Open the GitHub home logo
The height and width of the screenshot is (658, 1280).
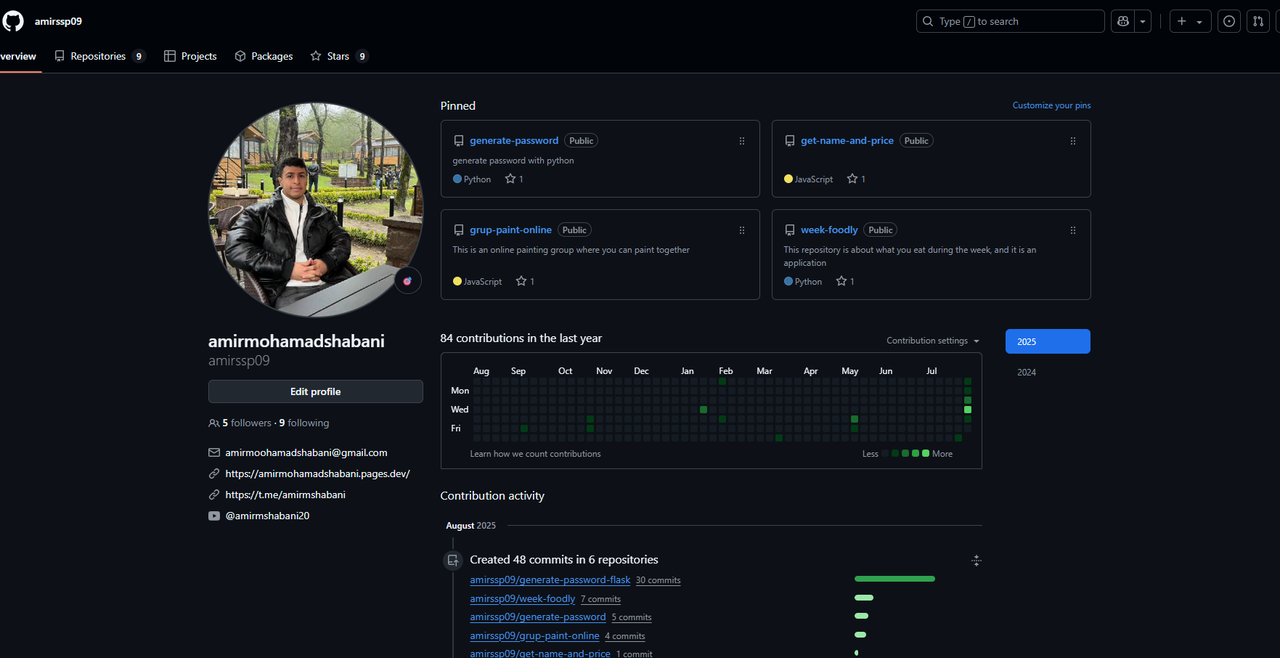click(x=13, y=21)
